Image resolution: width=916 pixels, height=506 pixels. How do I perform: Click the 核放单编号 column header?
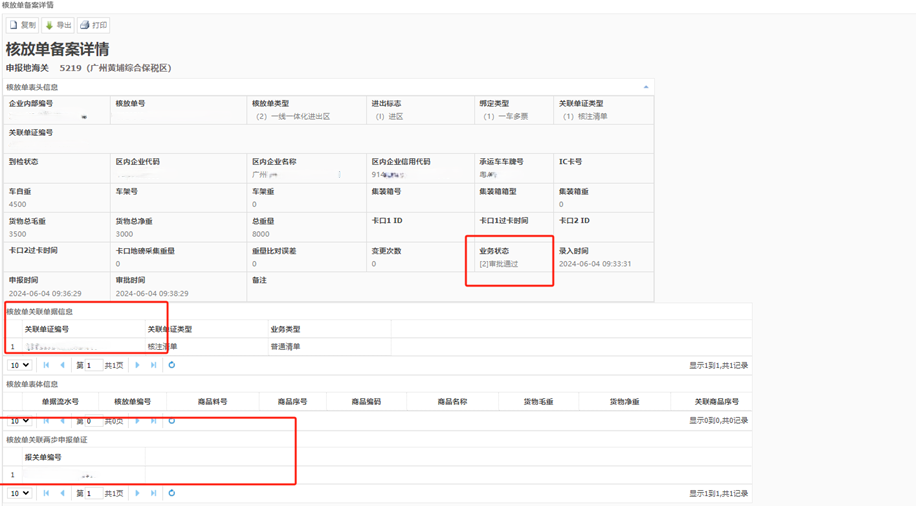[x=133, y=401]
